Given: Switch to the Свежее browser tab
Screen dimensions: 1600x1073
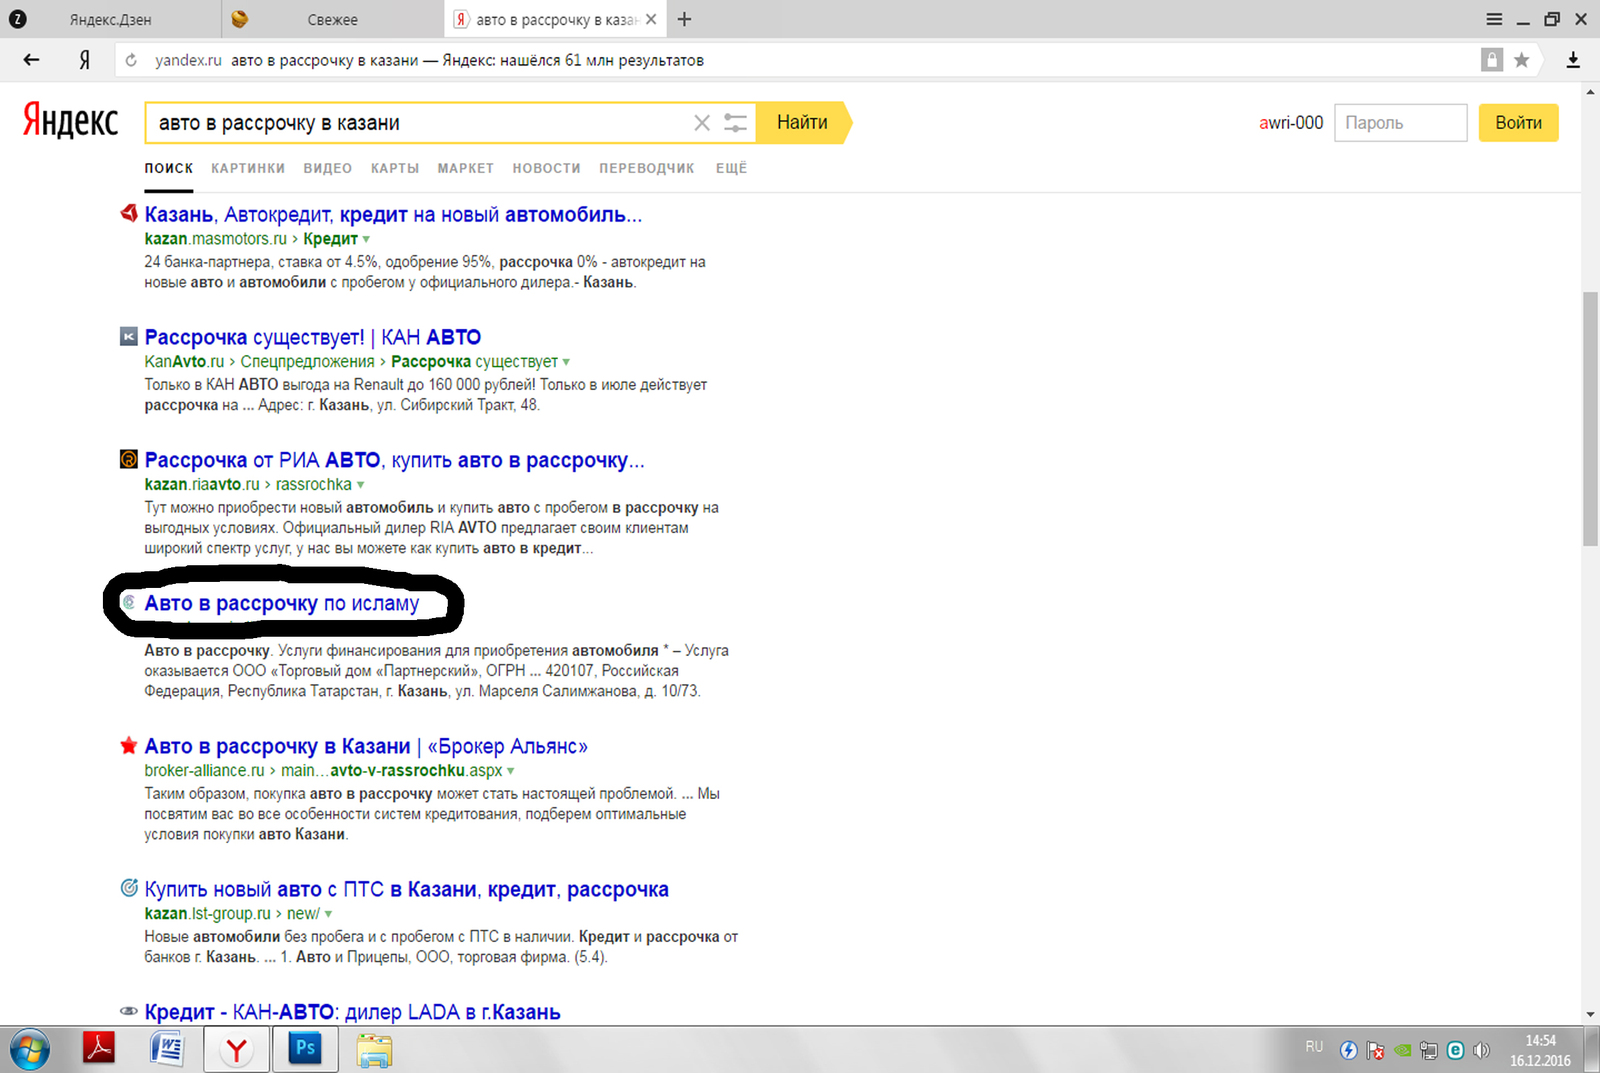Looking at the screenshot, I should pos(332,19).
